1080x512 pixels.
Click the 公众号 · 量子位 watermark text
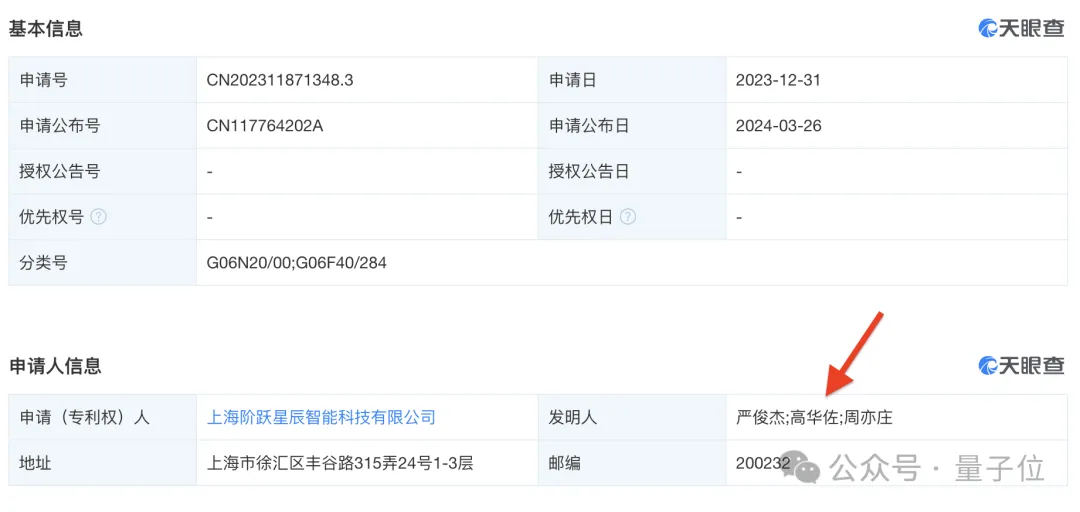pyautogui.click(x=938, y=467)
